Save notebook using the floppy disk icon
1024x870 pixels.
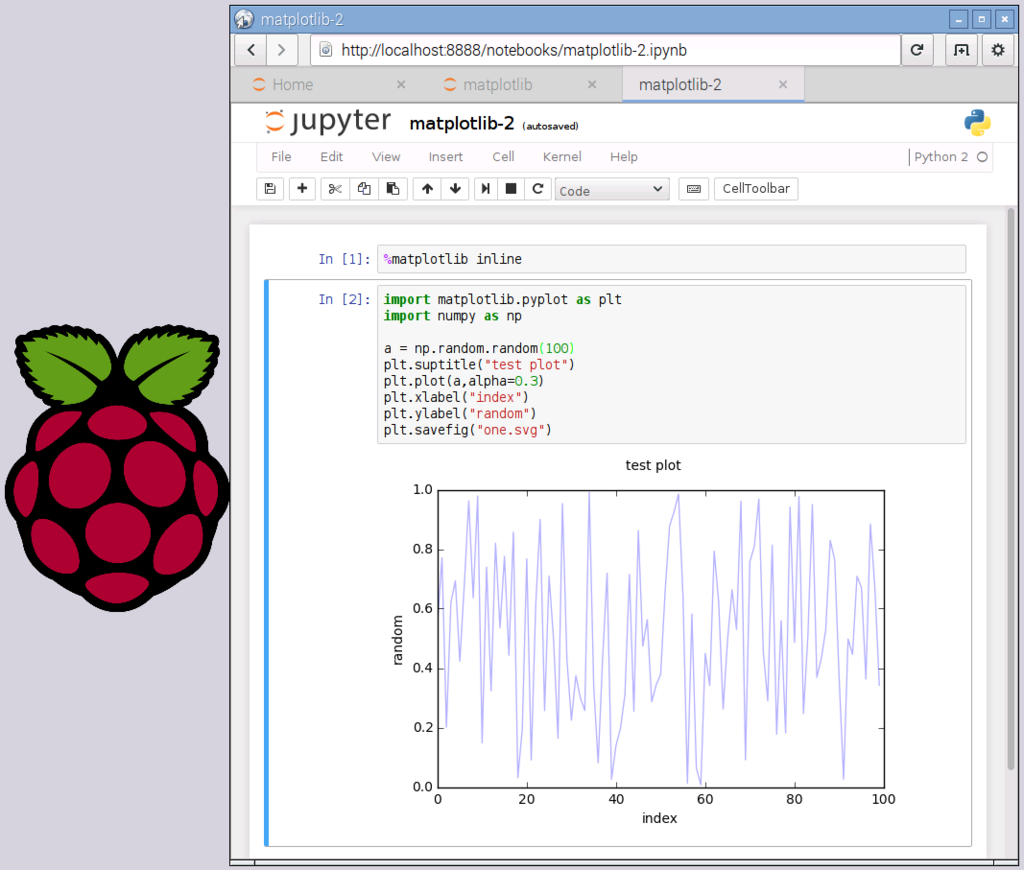[270, 189]
